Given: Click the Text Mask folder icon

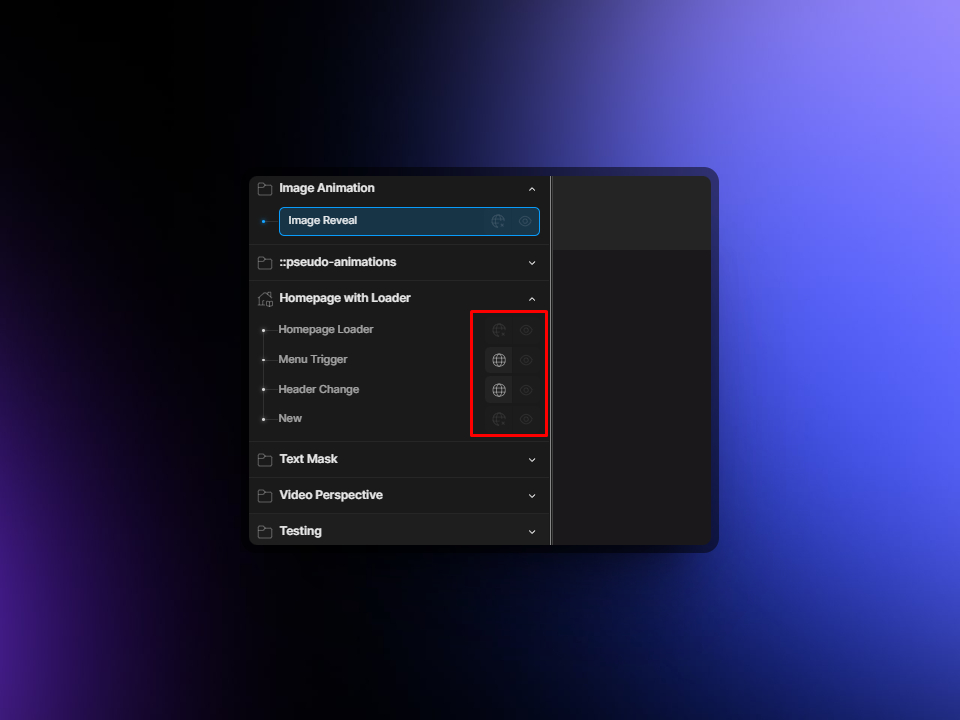Looking at the screenshot, I should click(265, 460).
